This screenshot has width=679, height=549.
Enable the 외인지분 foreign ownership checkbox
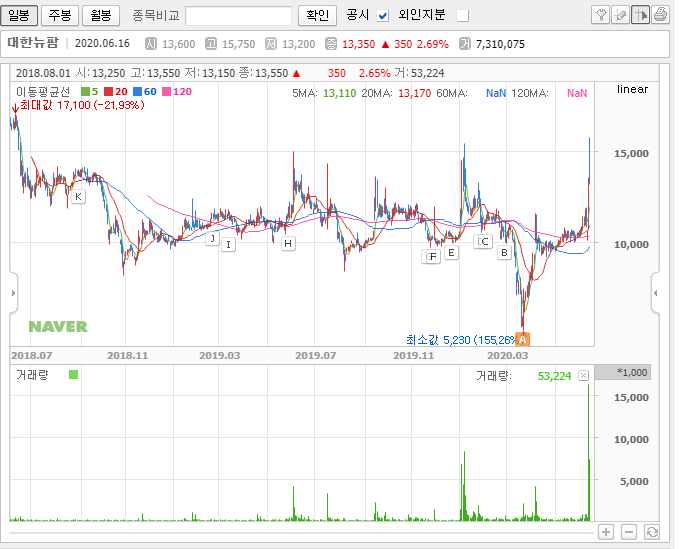click(462, 16)
